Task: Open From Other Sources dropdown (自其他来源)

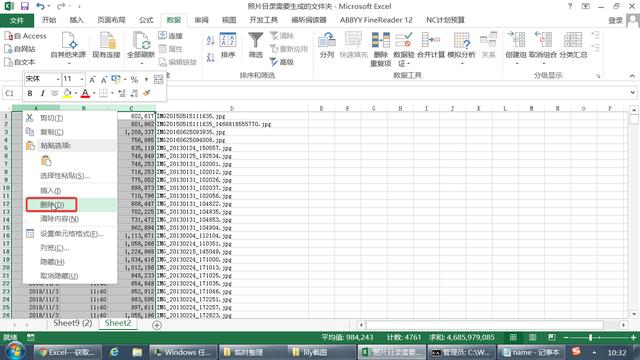Action: [x=69, y=48]
